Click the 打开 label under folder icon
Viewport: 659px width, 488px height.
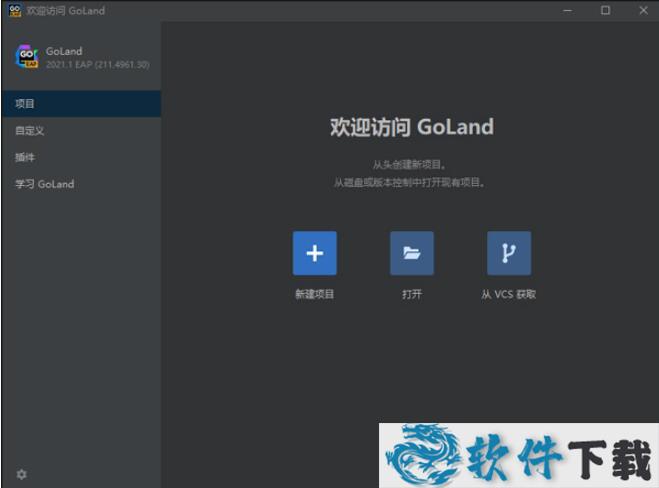pyautogui.click(x=411, y=294)
